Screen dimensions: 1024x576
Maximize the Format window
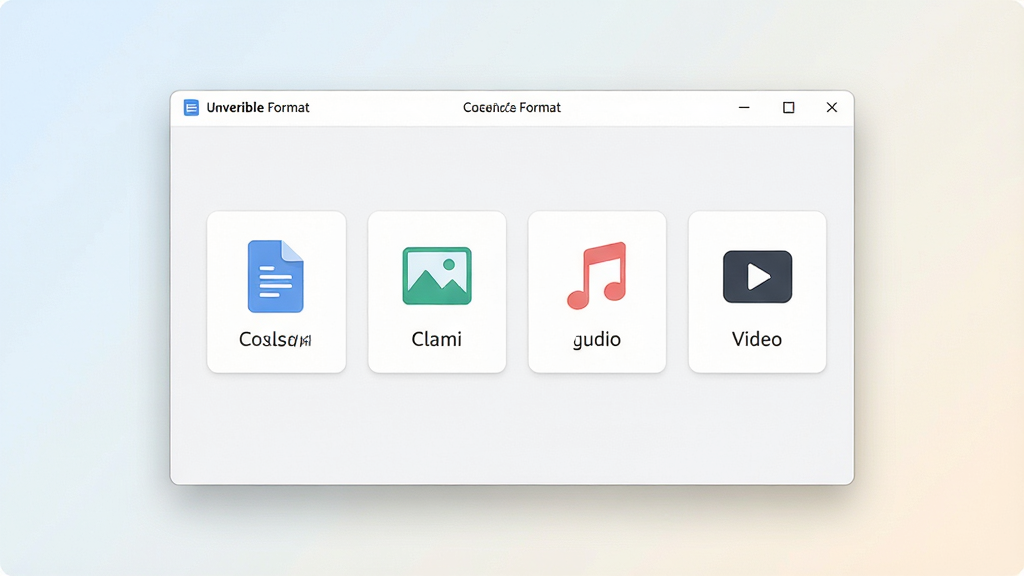789,108
